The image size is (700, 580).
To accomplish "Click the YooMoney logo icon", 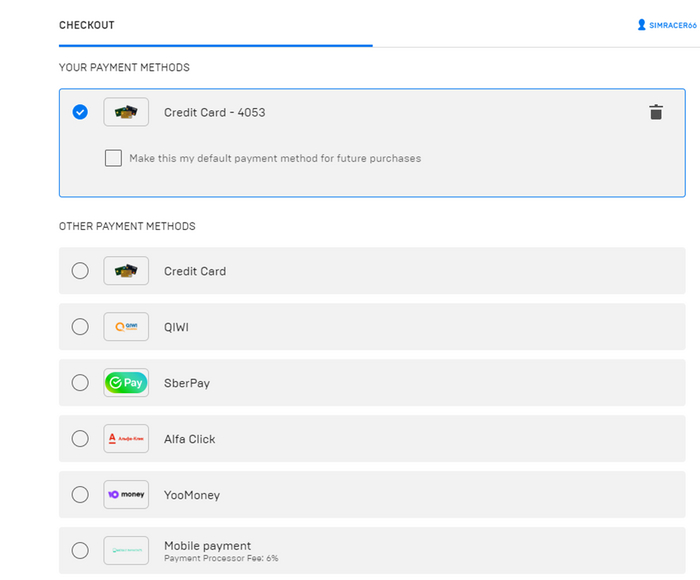I will point(126,495).
